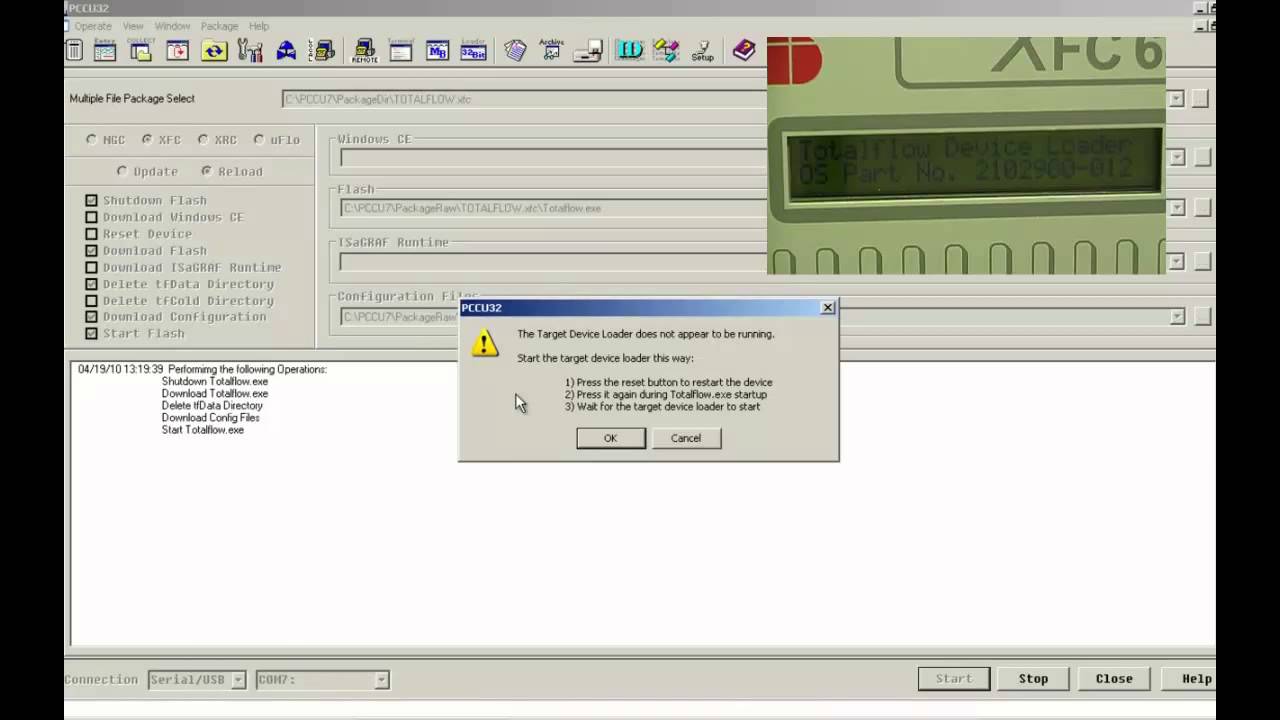Click the stacked papers toolbar icon

515,51
